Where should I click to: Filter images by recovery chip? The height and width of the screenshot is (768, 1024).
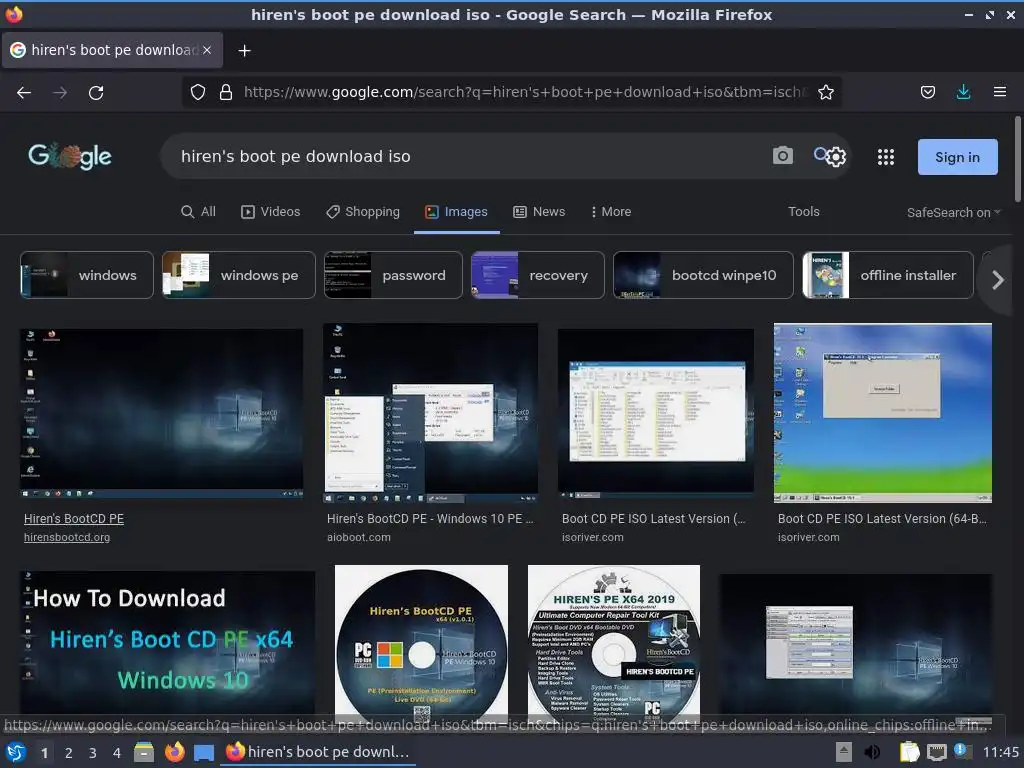coord(537,275)
